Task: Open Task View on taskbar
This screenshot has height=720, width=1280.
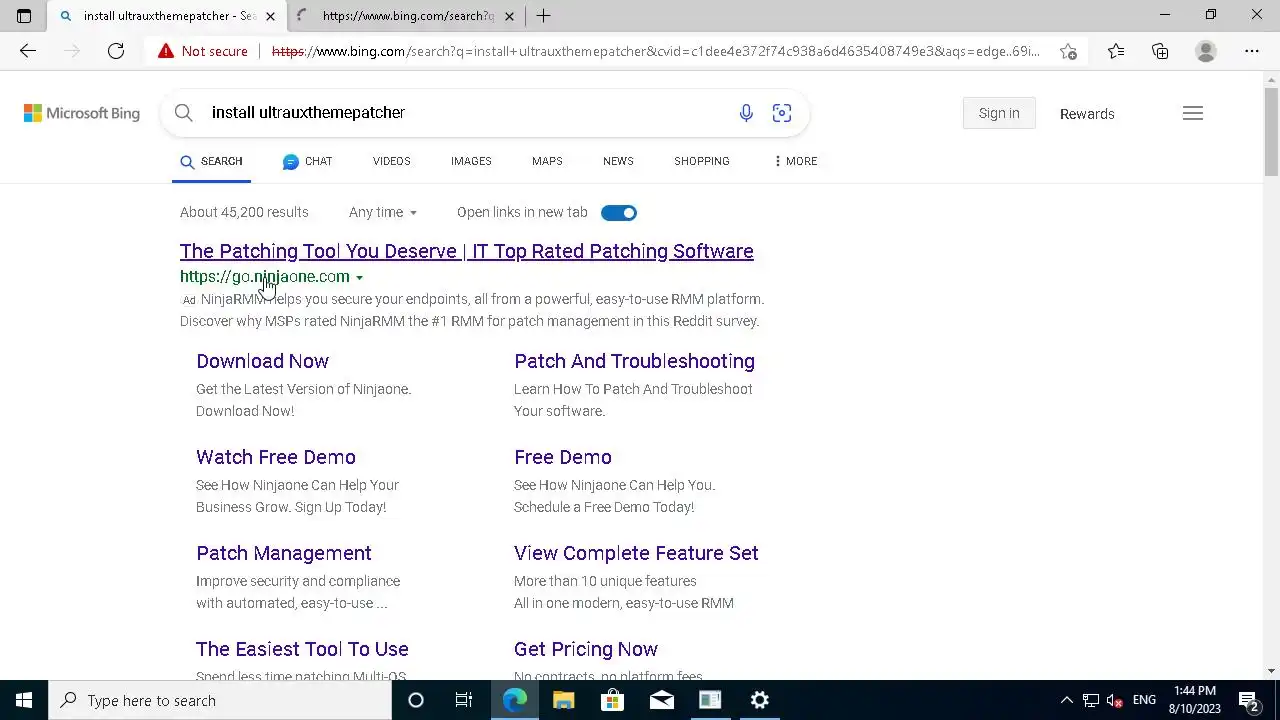Action: pos(464,700)
